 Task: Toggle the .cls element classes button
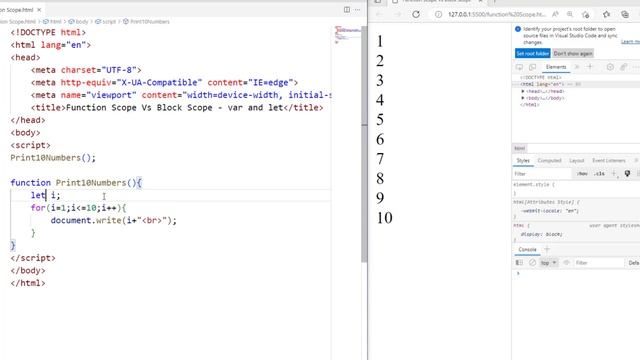pos(599,174)
